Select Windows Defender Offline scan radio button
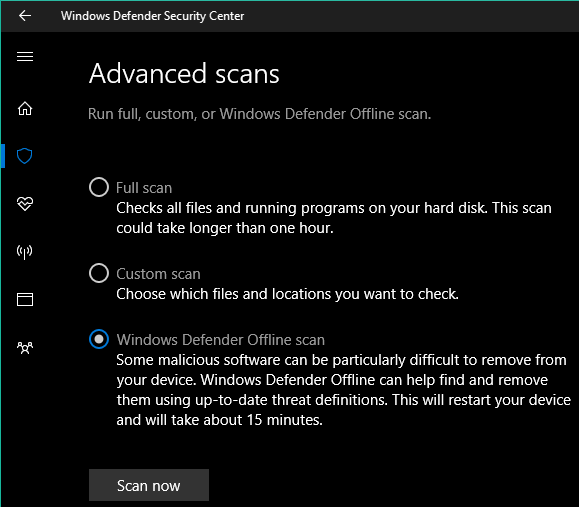The height and width of the screenshot is (507, 579). pos(99,339)
